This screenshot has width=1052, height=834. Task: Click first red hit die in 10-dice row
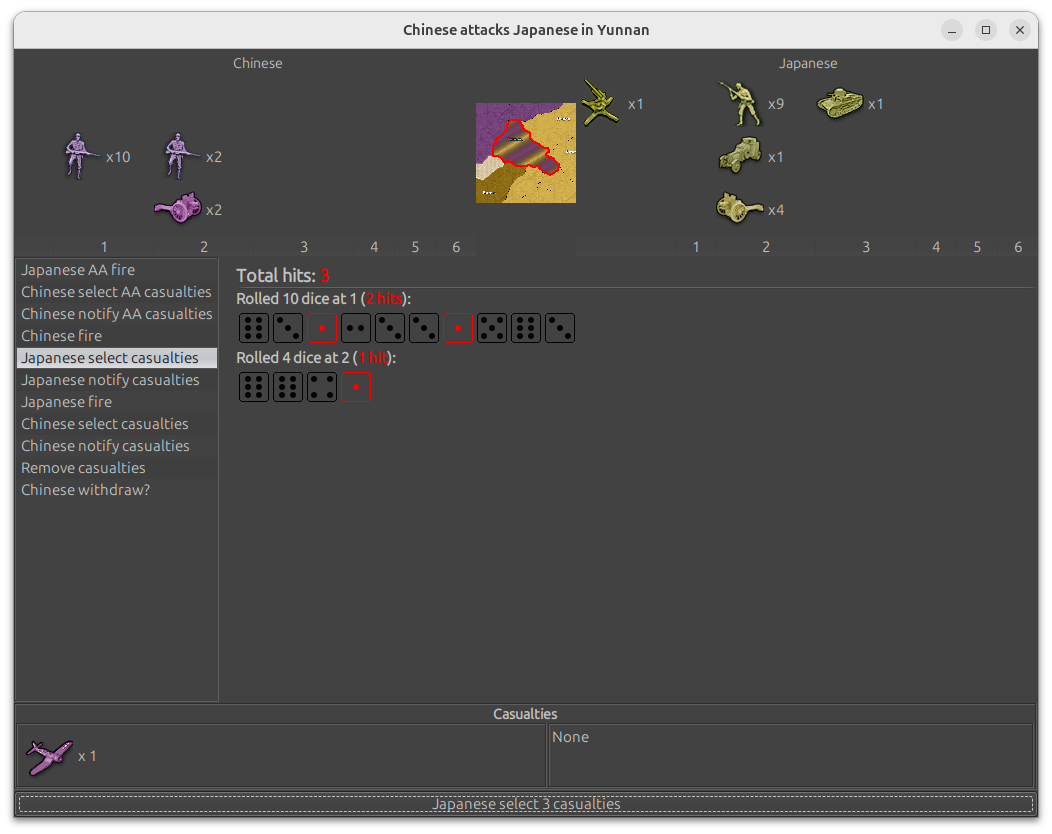point(322,328)
